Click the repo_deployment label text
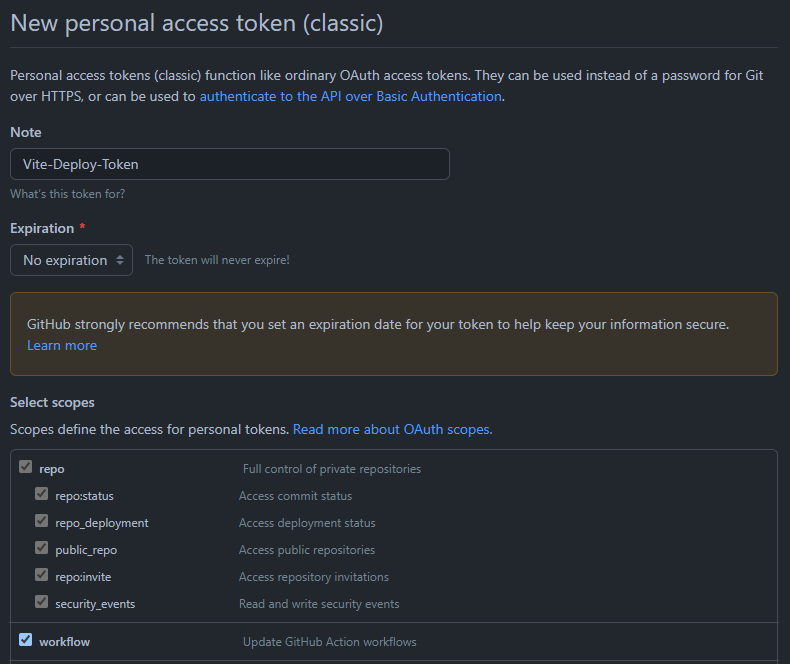The width and height of the screenshot is (790, 664). pyautogui.click(x=102, y=523)
